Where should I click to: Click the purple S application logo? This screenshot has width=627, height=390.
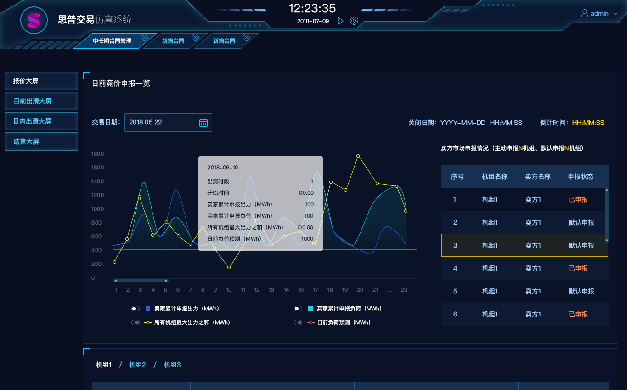(34, 20)
